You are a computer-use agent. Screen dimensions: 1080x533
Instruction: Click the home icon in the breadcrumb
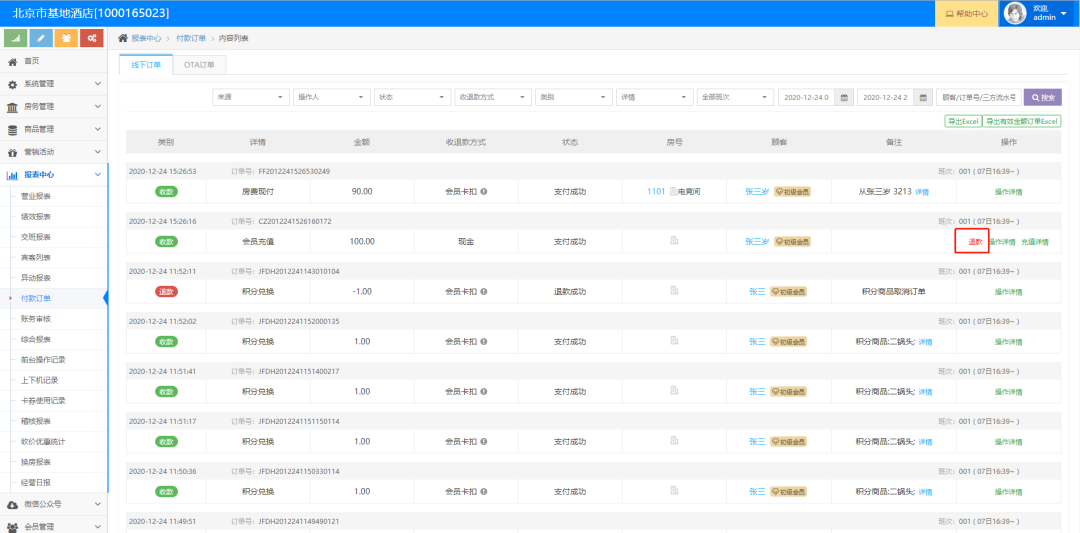(123, 38)
